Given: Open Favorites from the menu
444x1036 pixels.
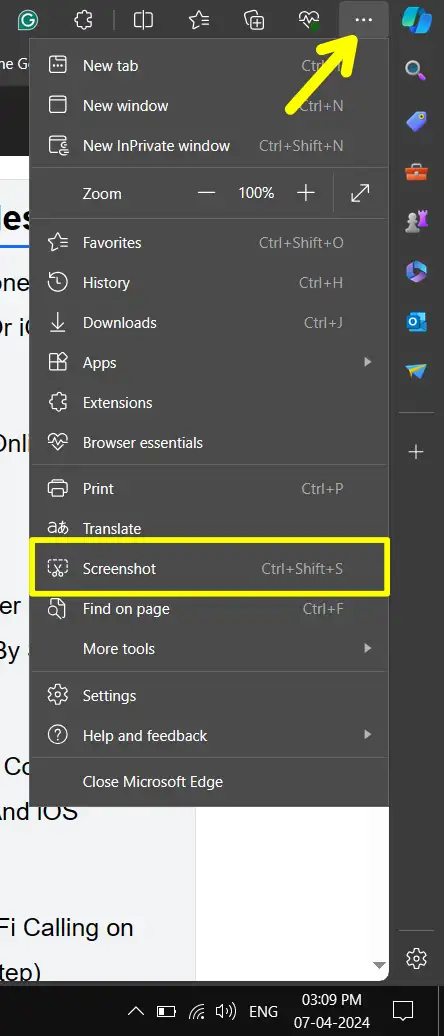Looking at the screenshot, I should [209, 242].
